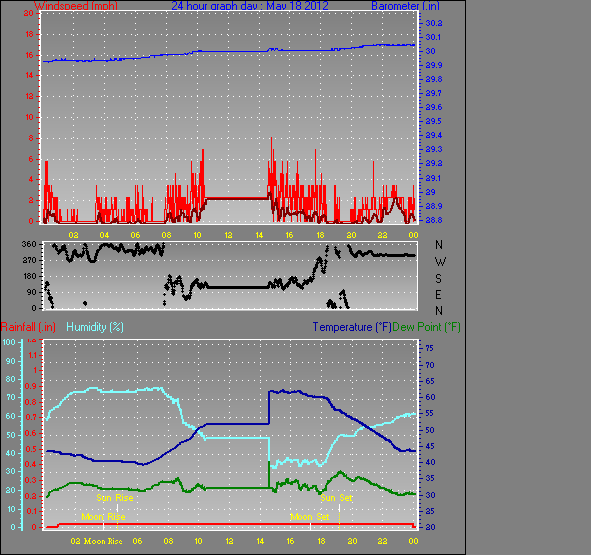This screenshot has width=591, height=555.
Task: Click Moon Rise text on bottom time axis
Action: pos(103,541)
